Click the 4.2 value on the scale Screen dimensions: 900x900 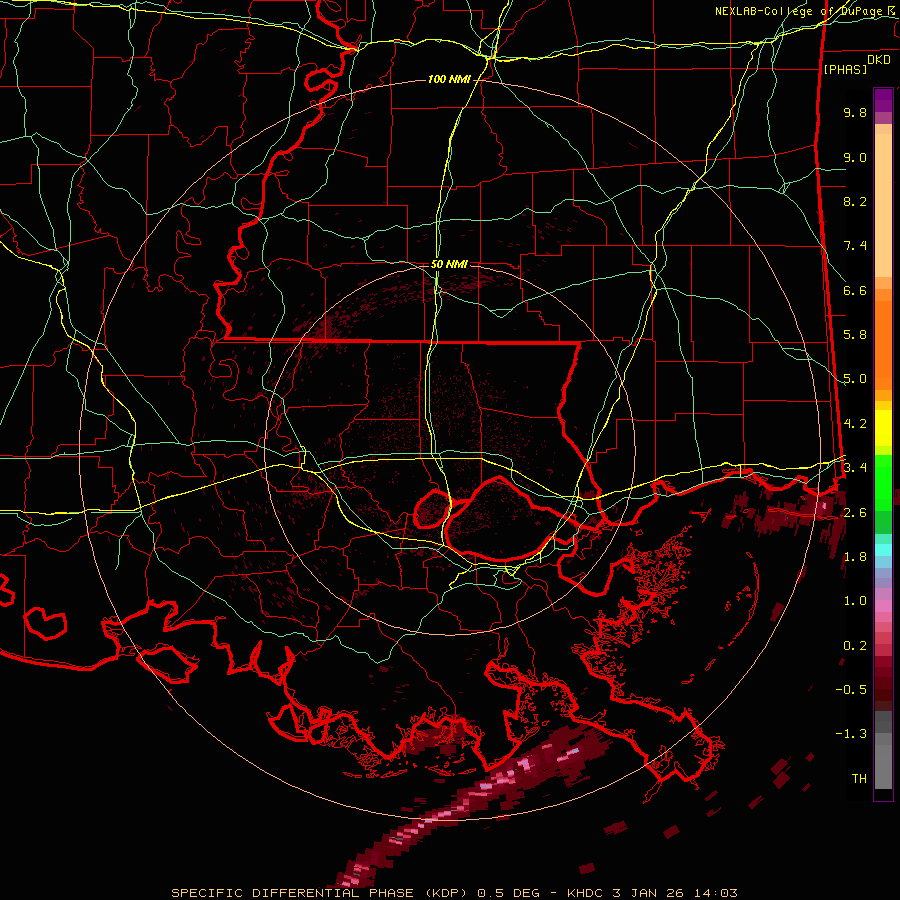pos(855,424)
